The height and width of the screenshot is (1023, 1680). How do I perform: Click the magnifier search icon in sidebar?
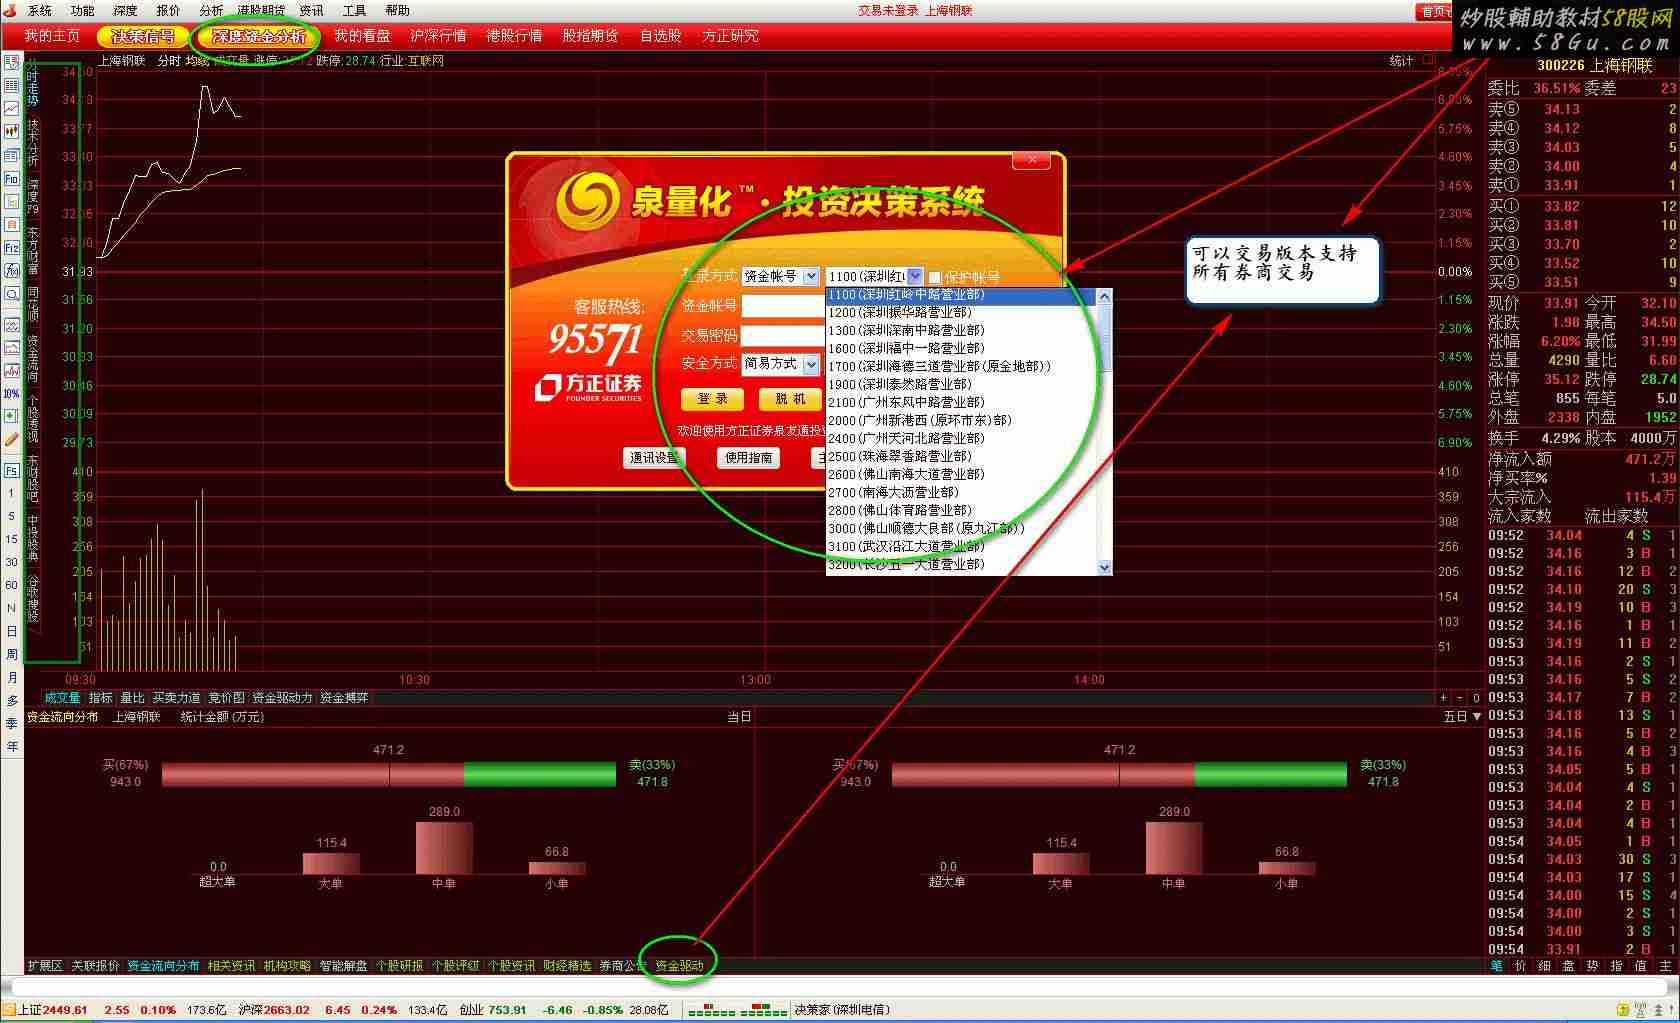pyautogui.click(x=11, y=294)
